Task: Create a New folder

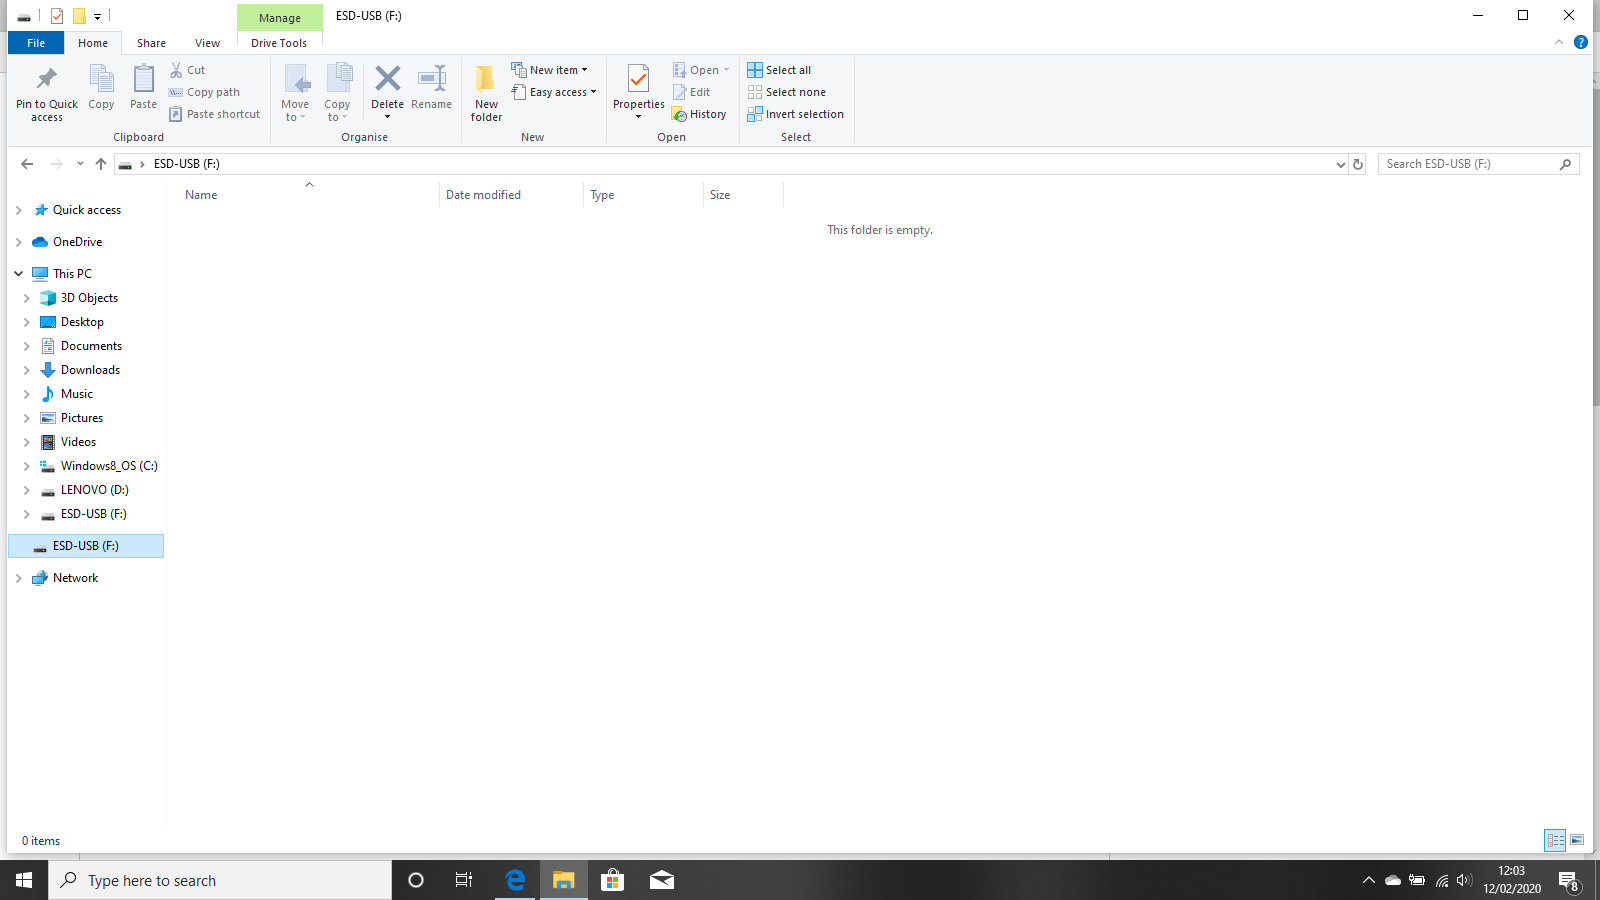Action: pyautogui.click(x=486, y=93)
